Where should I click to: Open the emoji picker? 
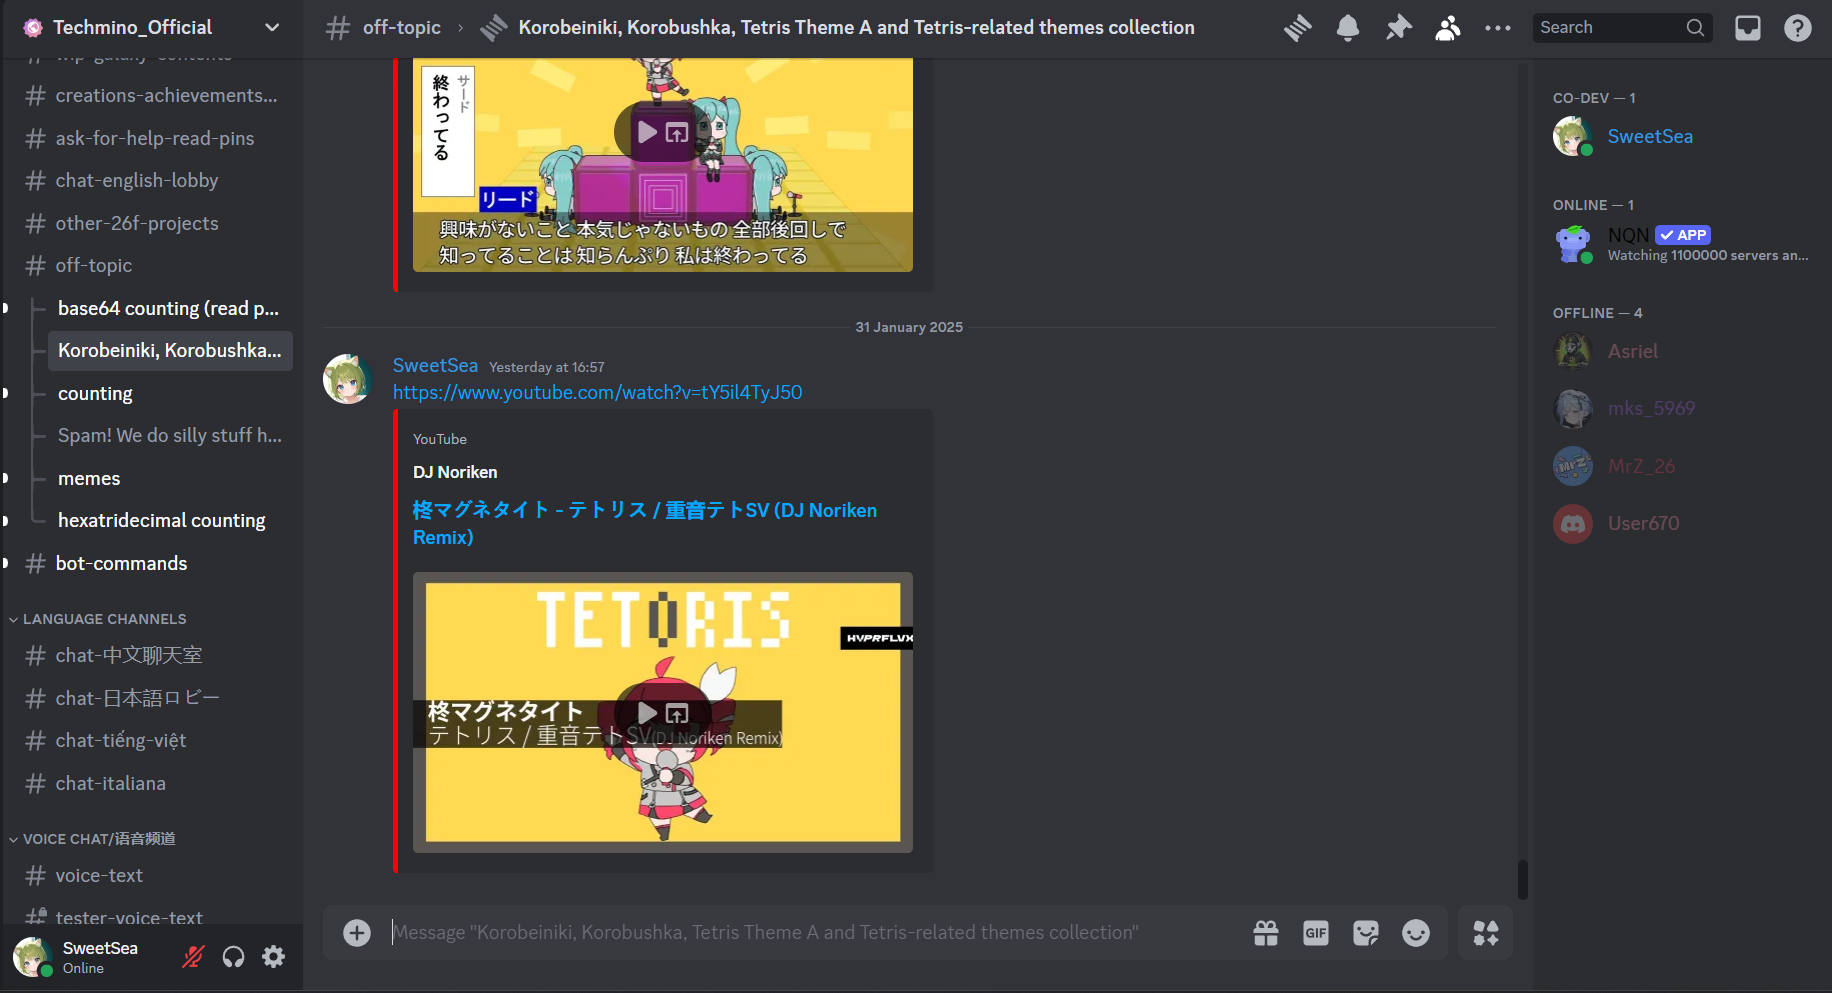[1416, 933]
